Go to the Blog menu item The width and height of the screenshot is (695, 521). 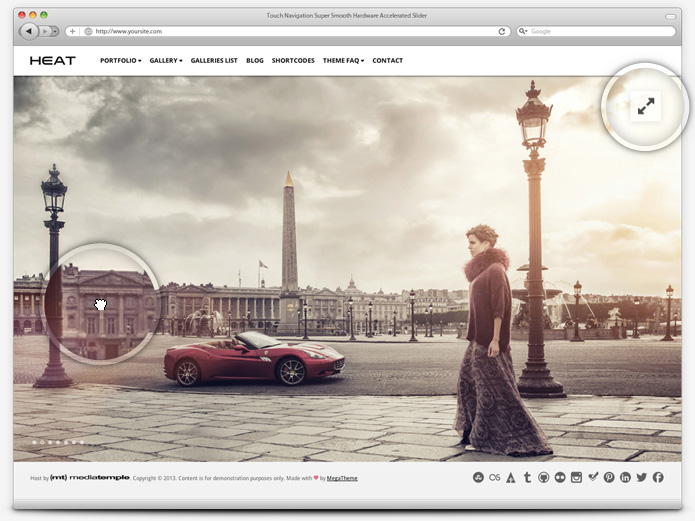point(255,61)
